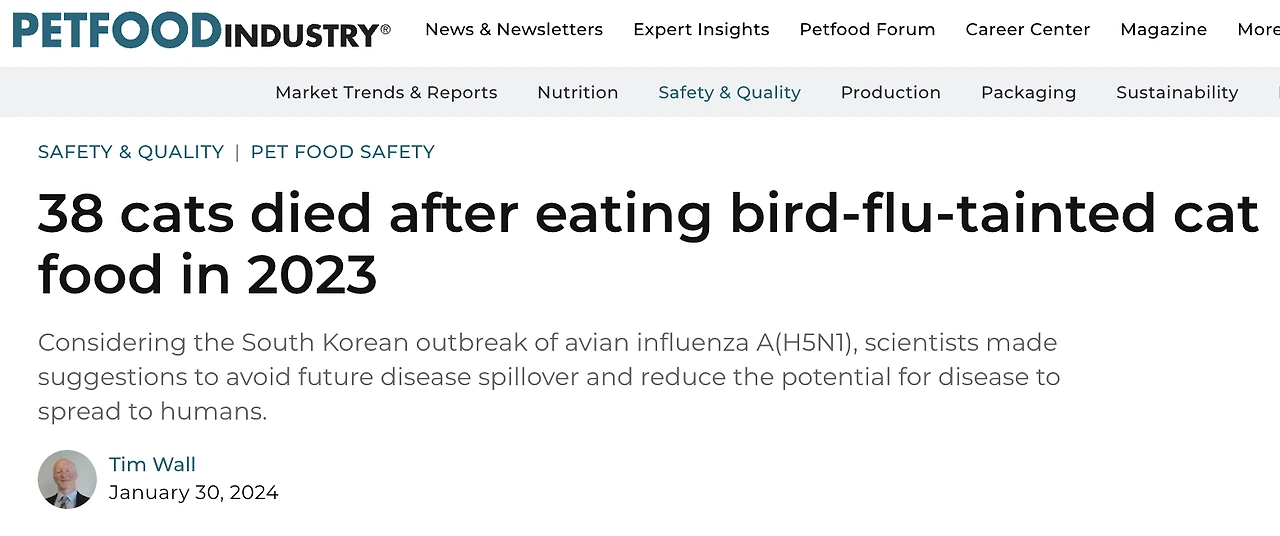This screenshot has width=1280, height=536.
Task: Click the January 30, 2024 date
Action: tap(194, 492)
